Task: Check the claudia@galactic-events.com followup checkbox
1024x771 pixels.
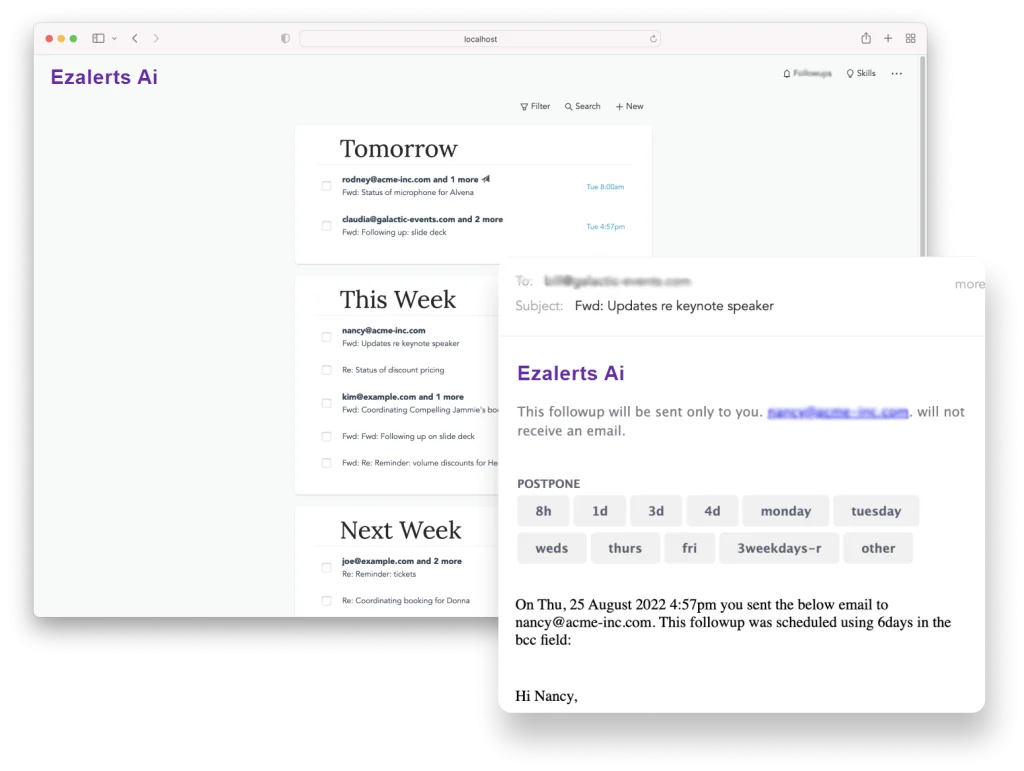Action: coord(327,226)
